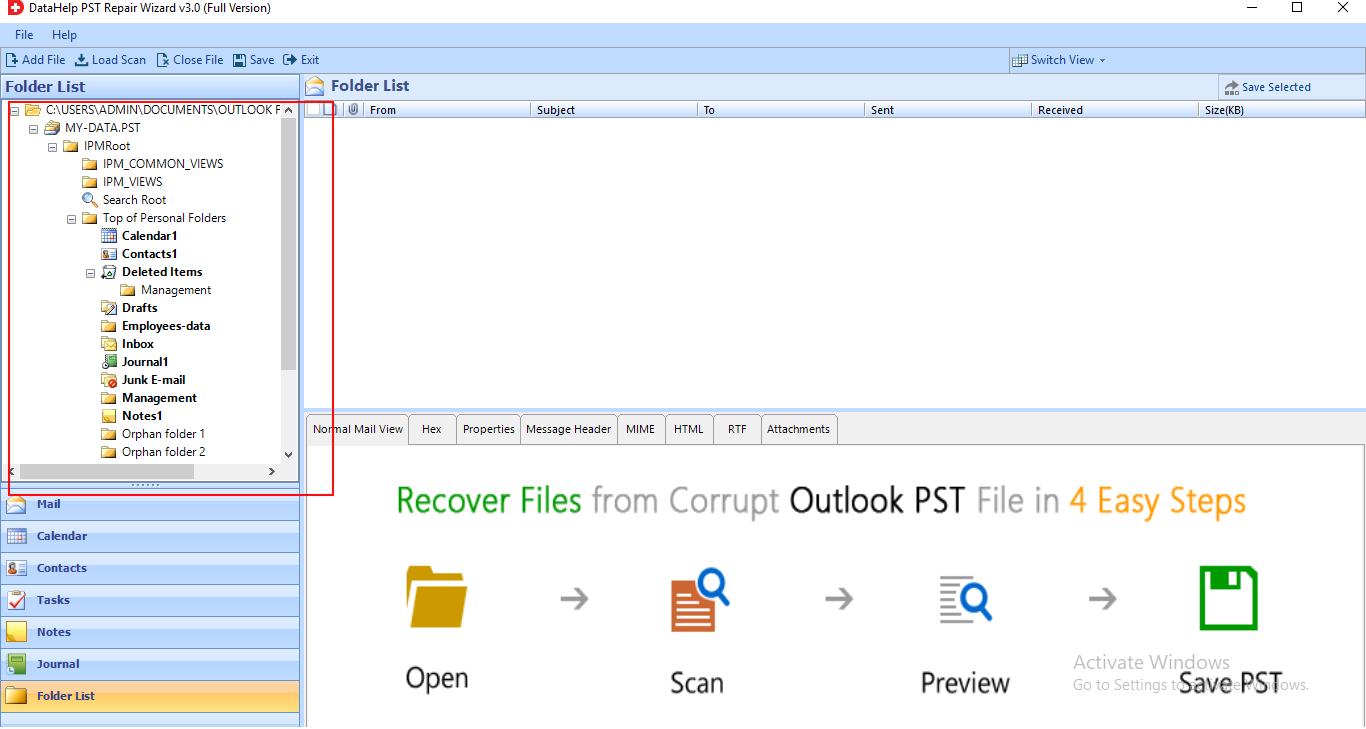Select the Journal1 folder icon

(x=109, y=362)
